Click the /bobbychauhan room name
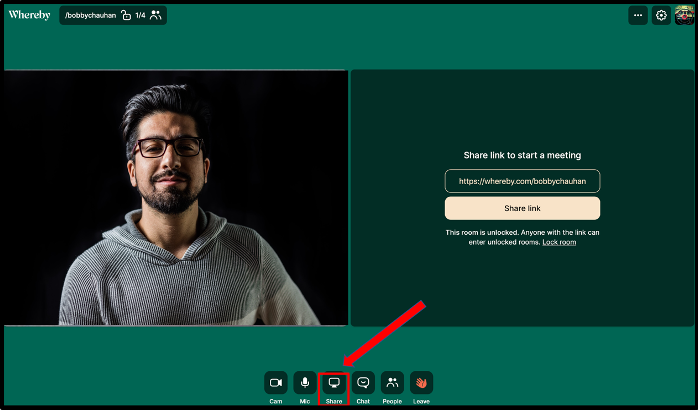This screenshot has height=410, width=698. (90, 15)
